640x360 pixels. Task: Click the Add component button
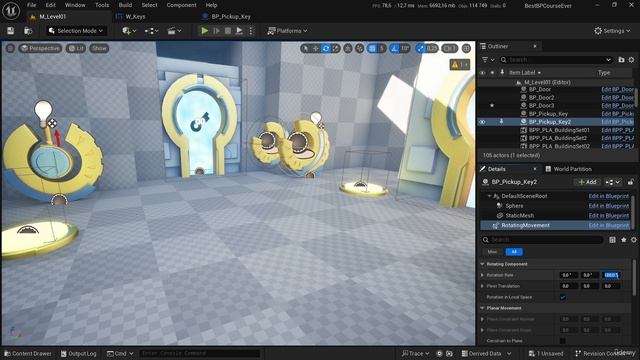click(x=587, y=182)
